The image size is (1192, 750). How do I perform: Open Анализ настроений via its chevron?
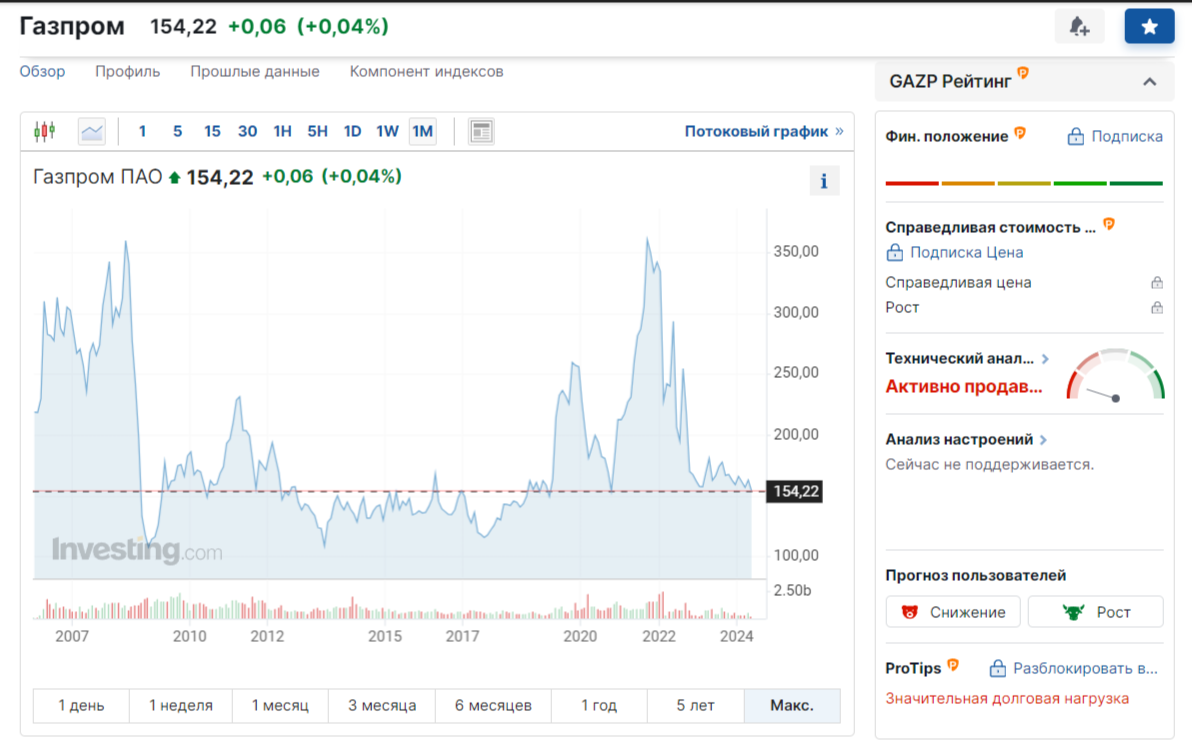[1043, 440]
